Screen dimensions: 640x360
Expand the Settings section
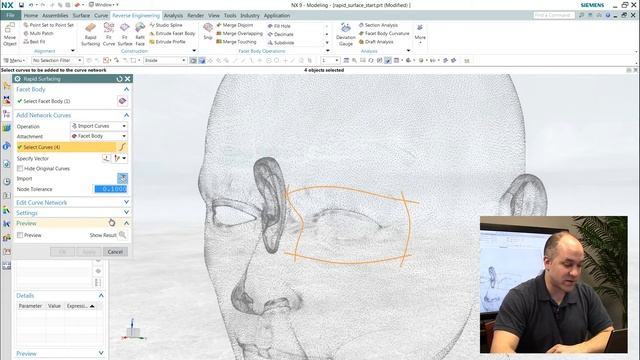(127, 212)
